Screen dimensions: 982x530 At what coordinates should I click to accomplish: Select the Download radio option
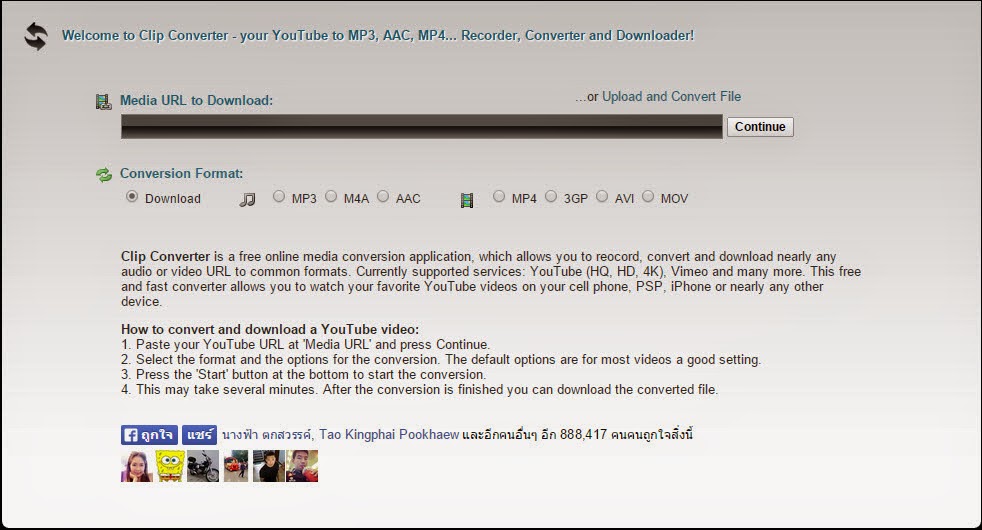[132, 197]
